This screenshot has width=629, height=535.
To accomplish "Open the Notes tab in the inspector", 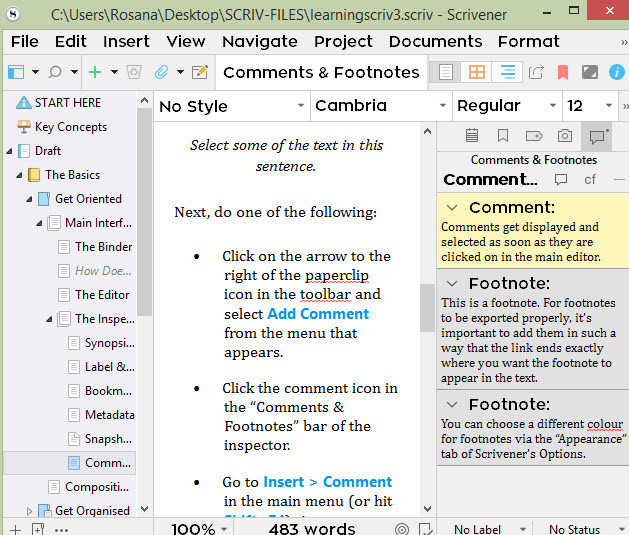I will coord(472,136).
